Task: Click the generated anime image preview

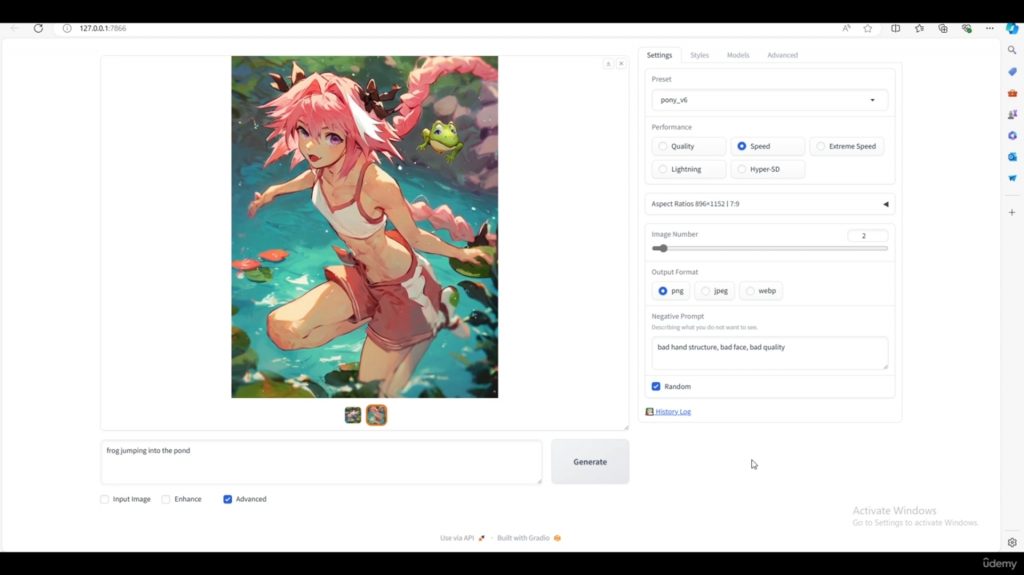Action: tap(364, 227)
